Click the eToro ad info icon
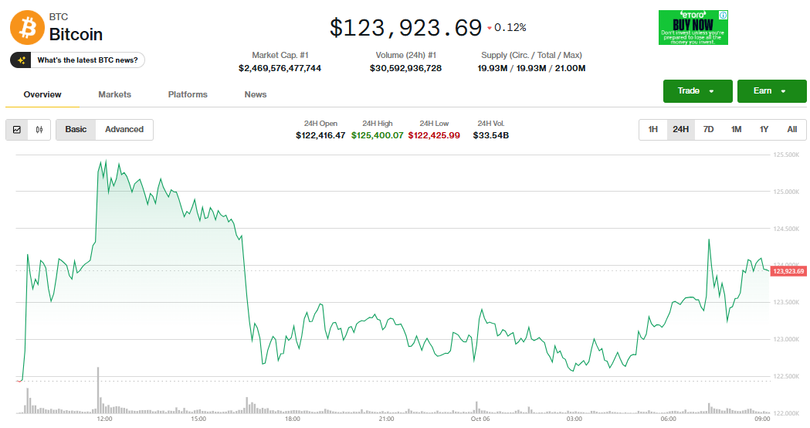 pos(723,15)
